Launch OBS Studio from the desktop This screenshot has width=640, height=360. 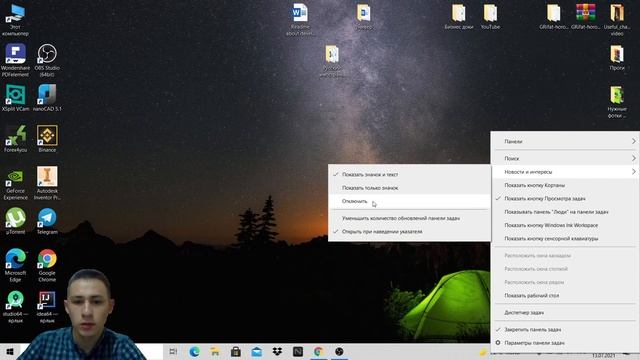point(47,60)
